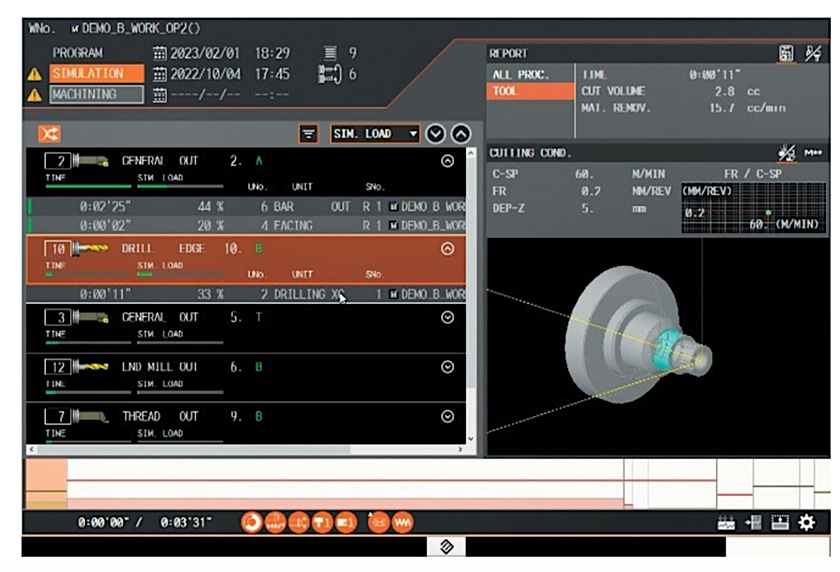
Task: Click the orange shuffle sort icon
Action: coord(49,133)
